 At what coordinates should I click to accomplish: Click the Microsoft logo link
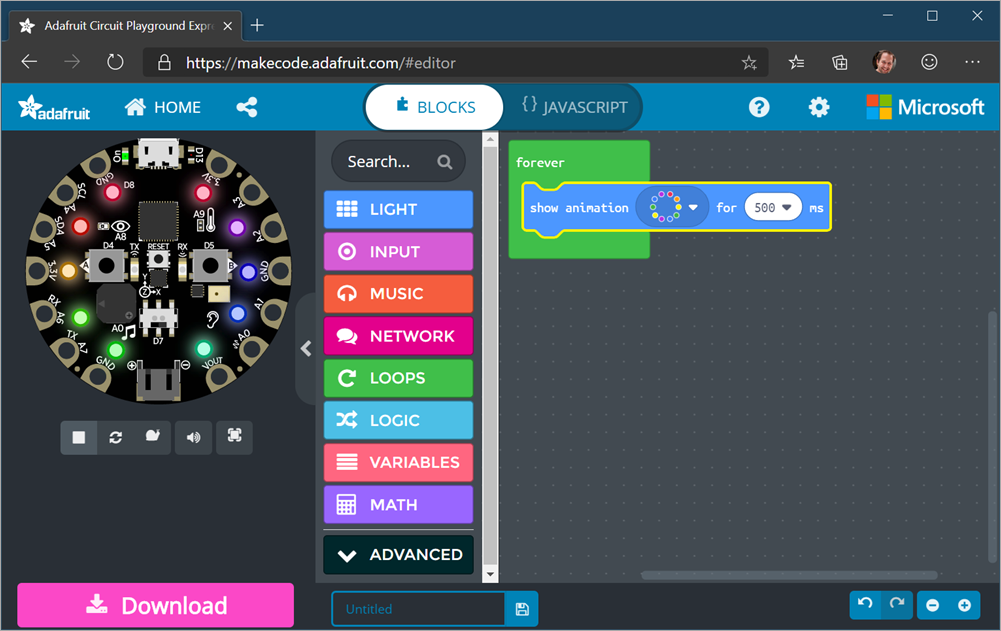coord(925,107)
